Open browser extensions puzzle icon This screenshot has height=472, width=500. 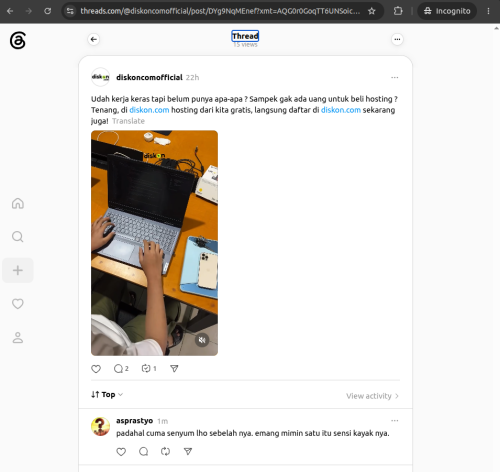[x=398, y=11]
